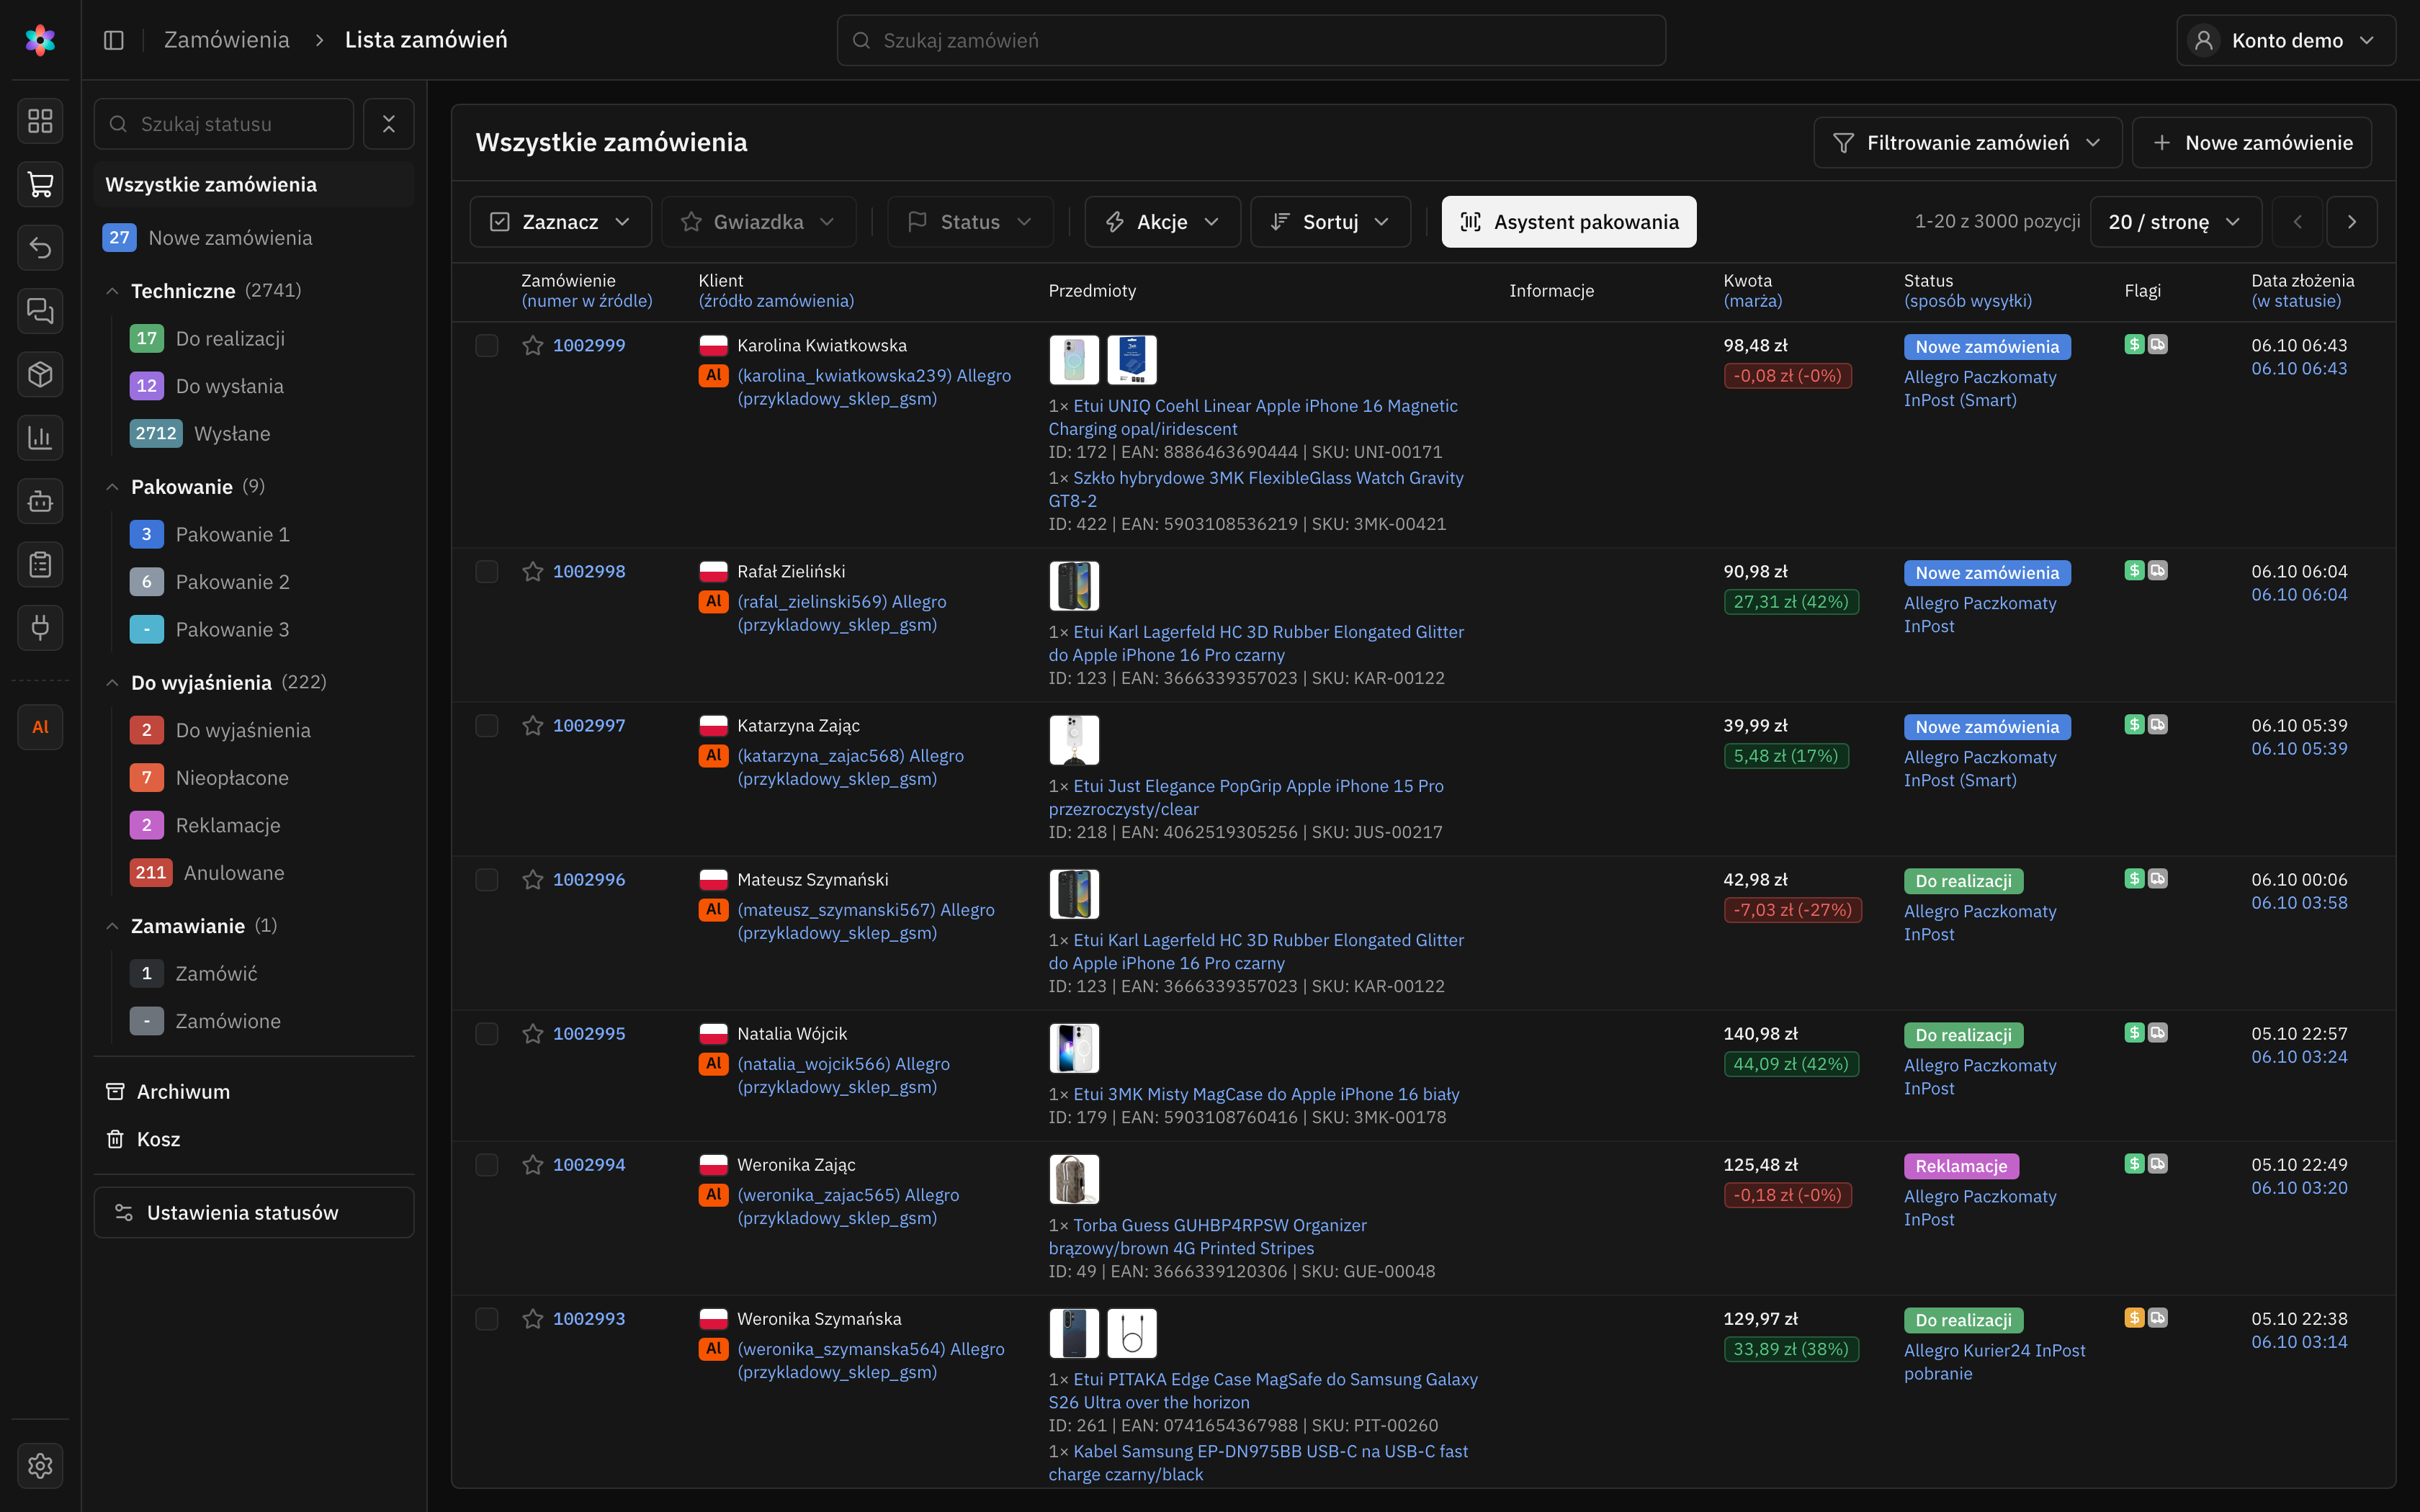The image size is (2420, 1512).
Task: Open the Sortuj dropdown
Action: [x=1330, y=222]
